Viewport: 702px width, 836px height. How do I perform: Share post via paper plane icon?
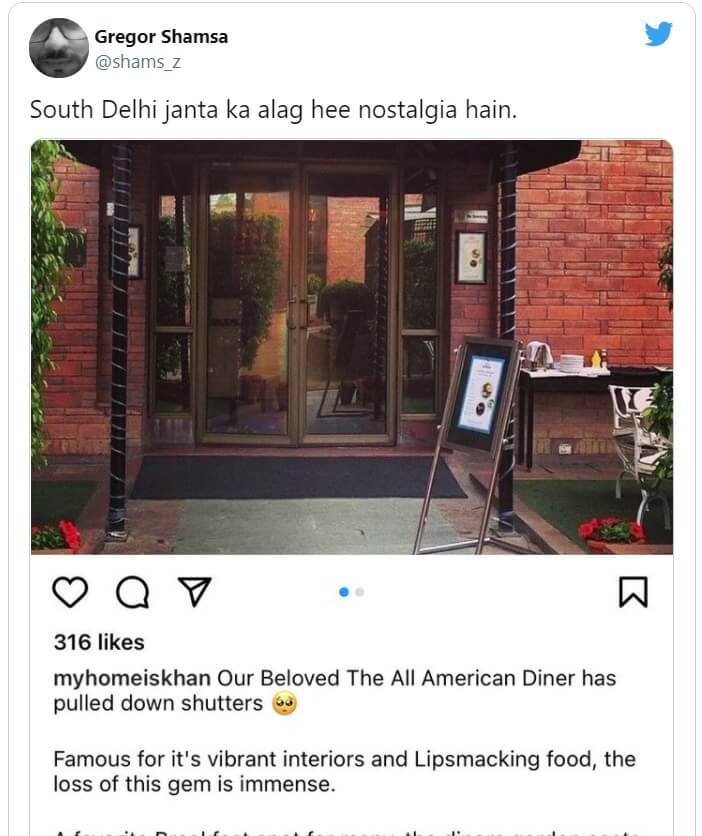195,591
